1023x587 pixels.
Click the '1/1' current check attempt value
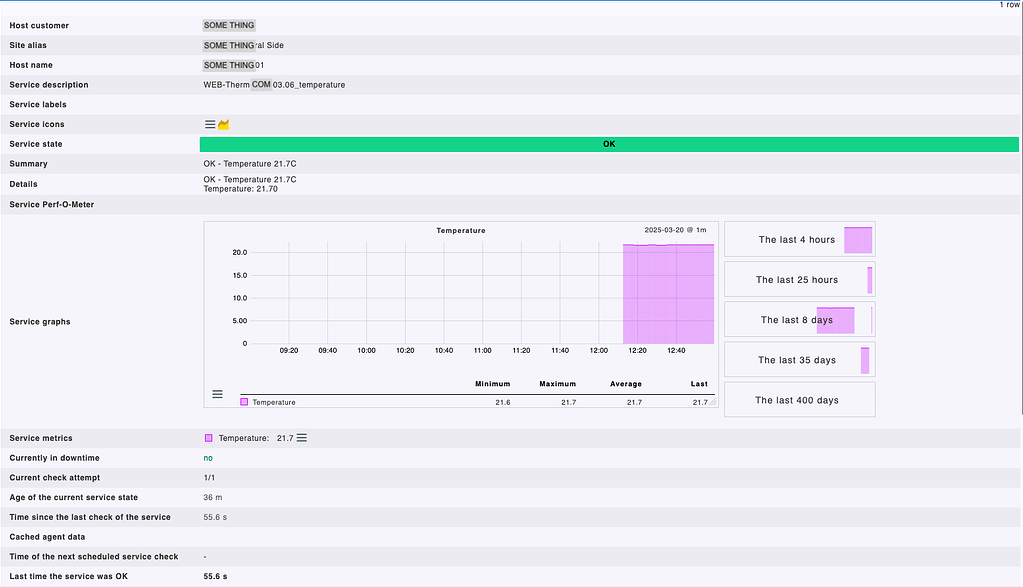click(209, 477)
